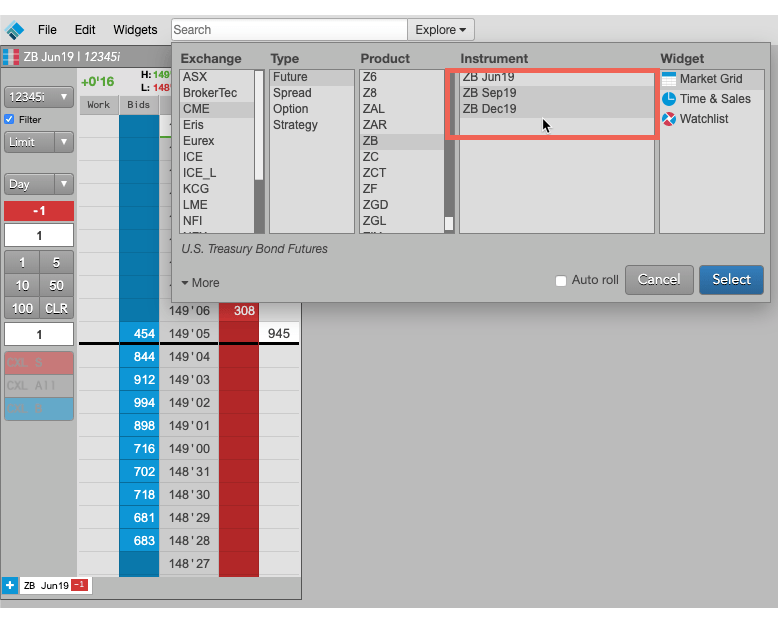Expand the More options section

(x=200, y=283)
